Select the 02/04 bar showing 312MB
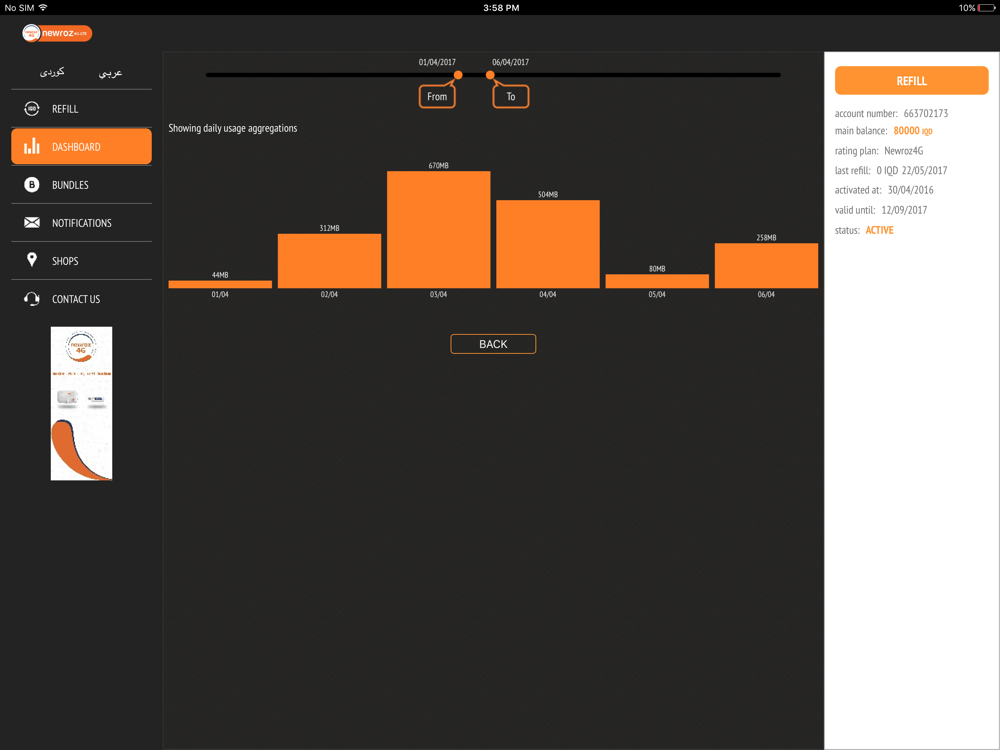 click(329, 261)
